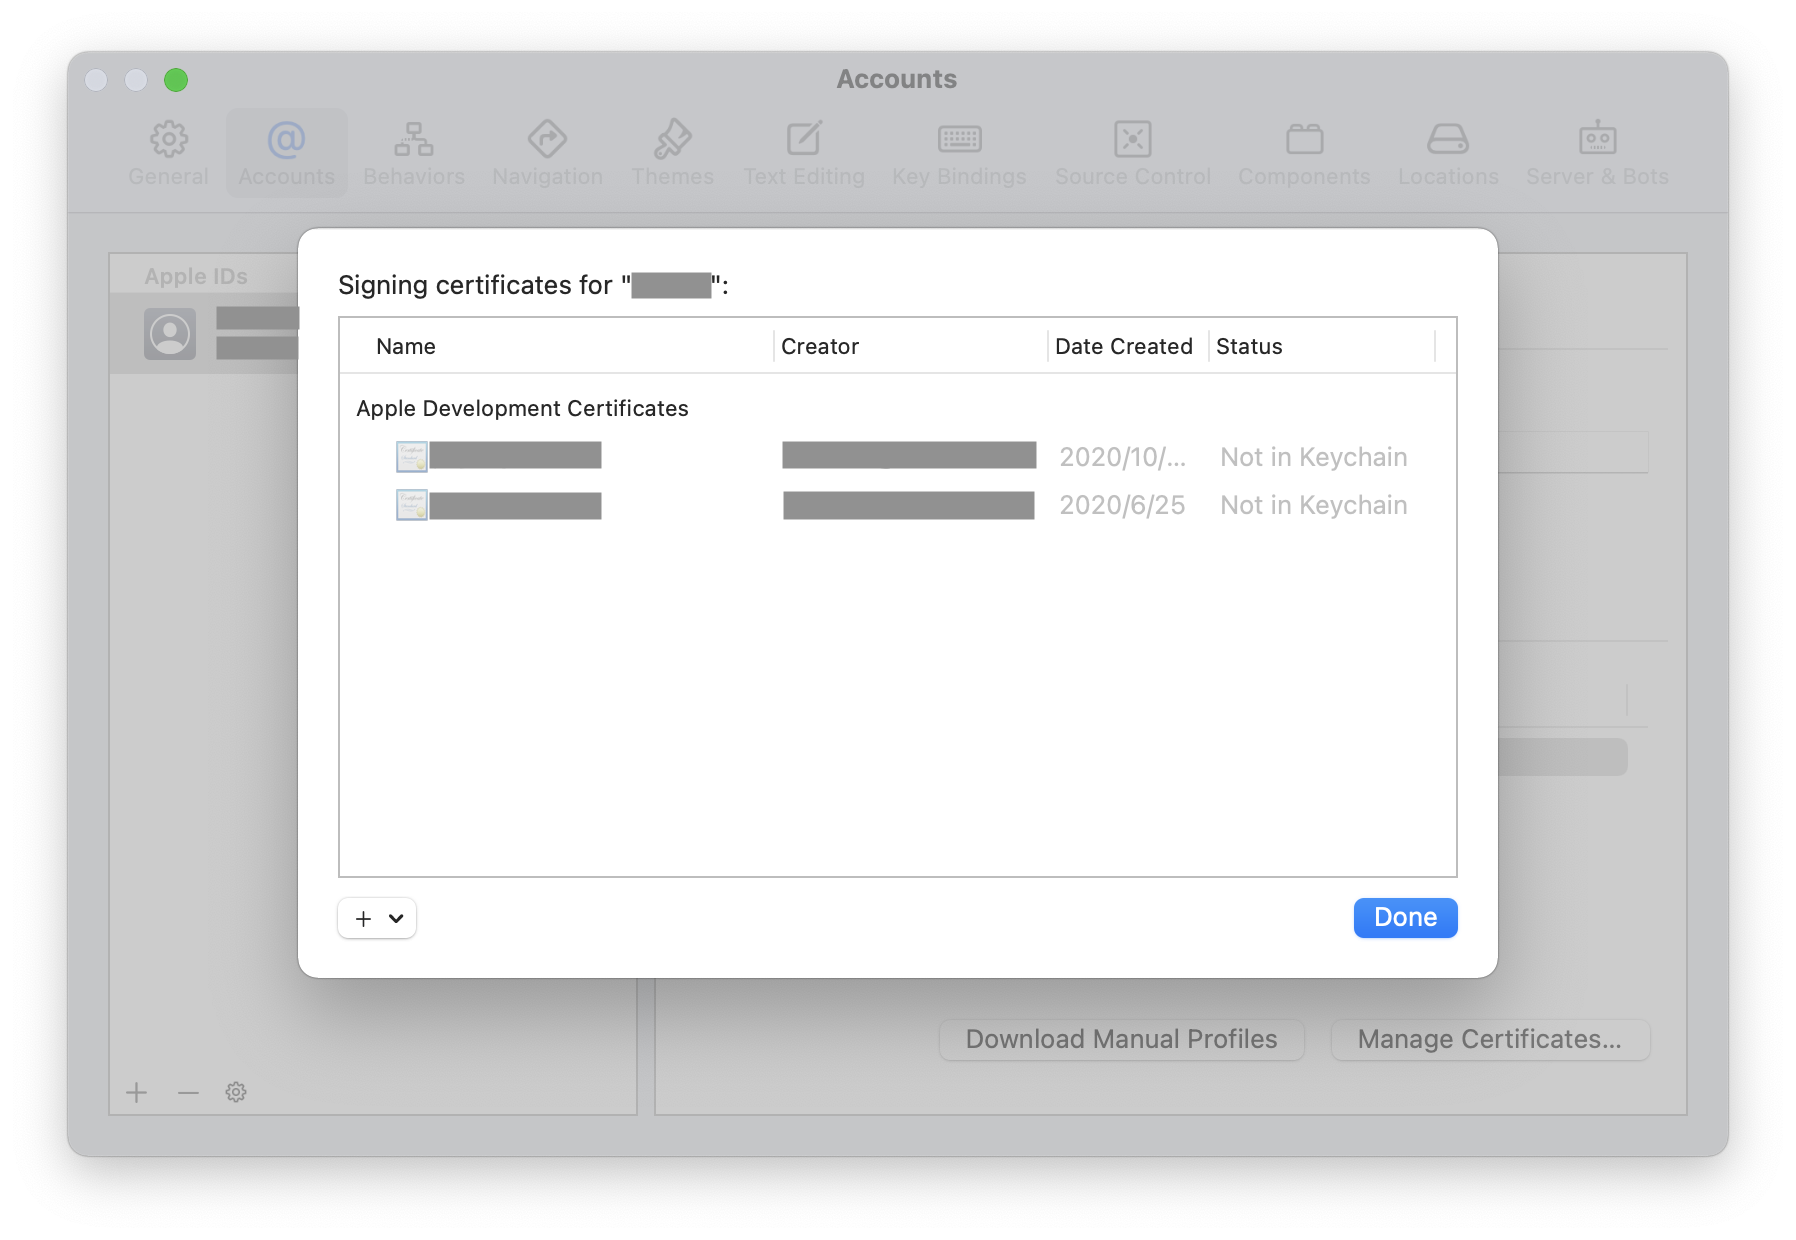Open the Locations preferences pane
The height and width of the screenshot is (1240, 1796).
coord(1447,153)
